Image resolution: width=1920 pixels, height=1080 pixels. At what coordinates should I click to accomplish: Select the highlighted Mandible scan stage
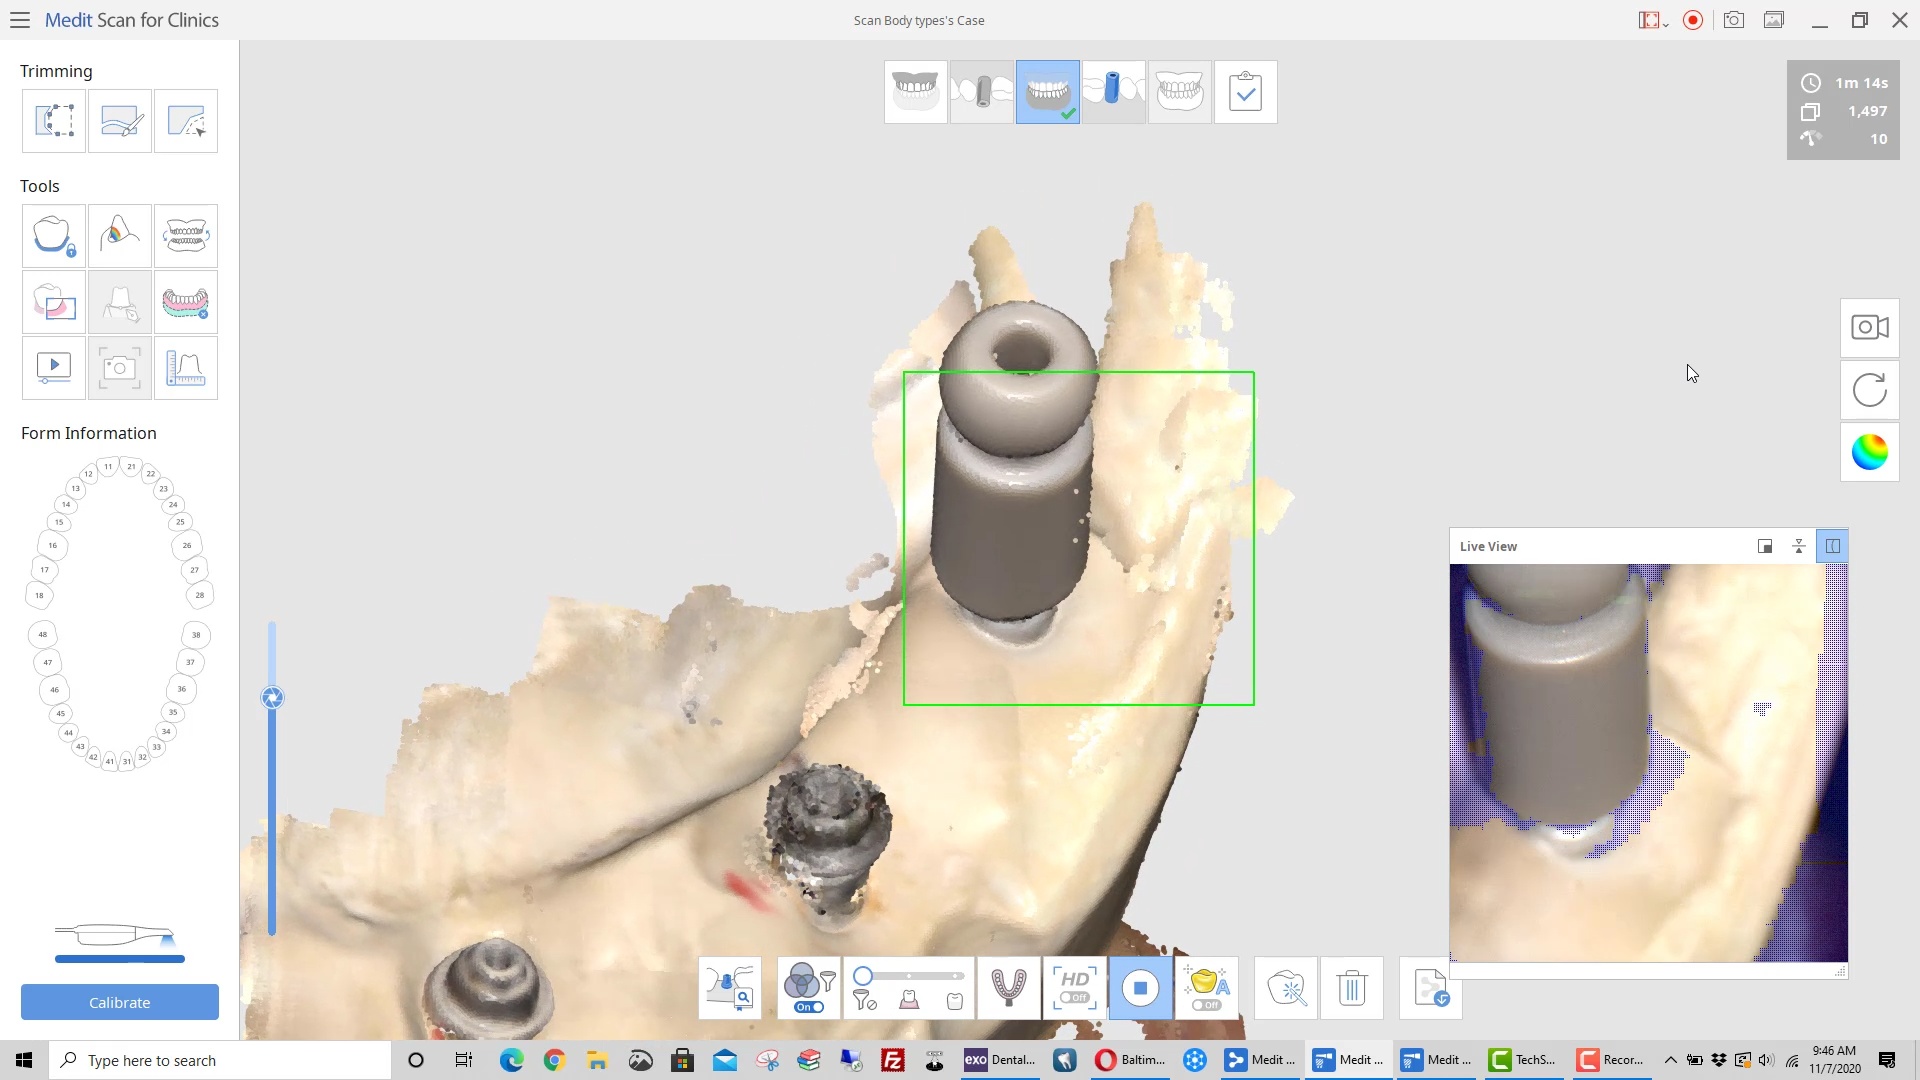click(x=1047, y=92)
